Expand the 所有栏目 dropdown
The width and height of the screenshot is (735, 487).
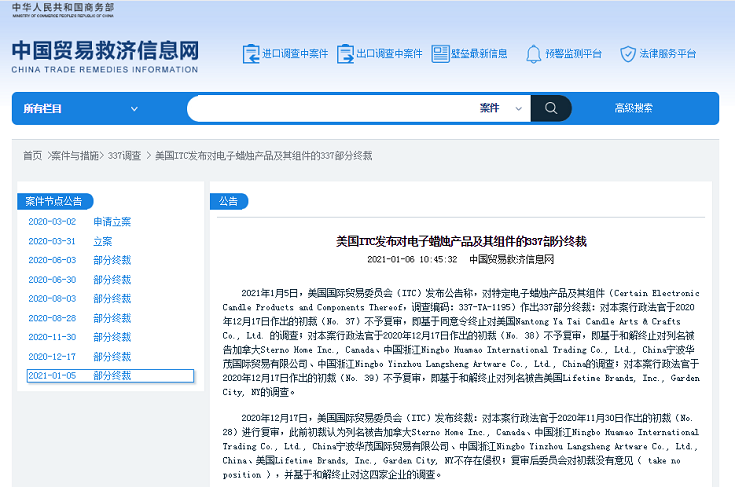(81, 109)
